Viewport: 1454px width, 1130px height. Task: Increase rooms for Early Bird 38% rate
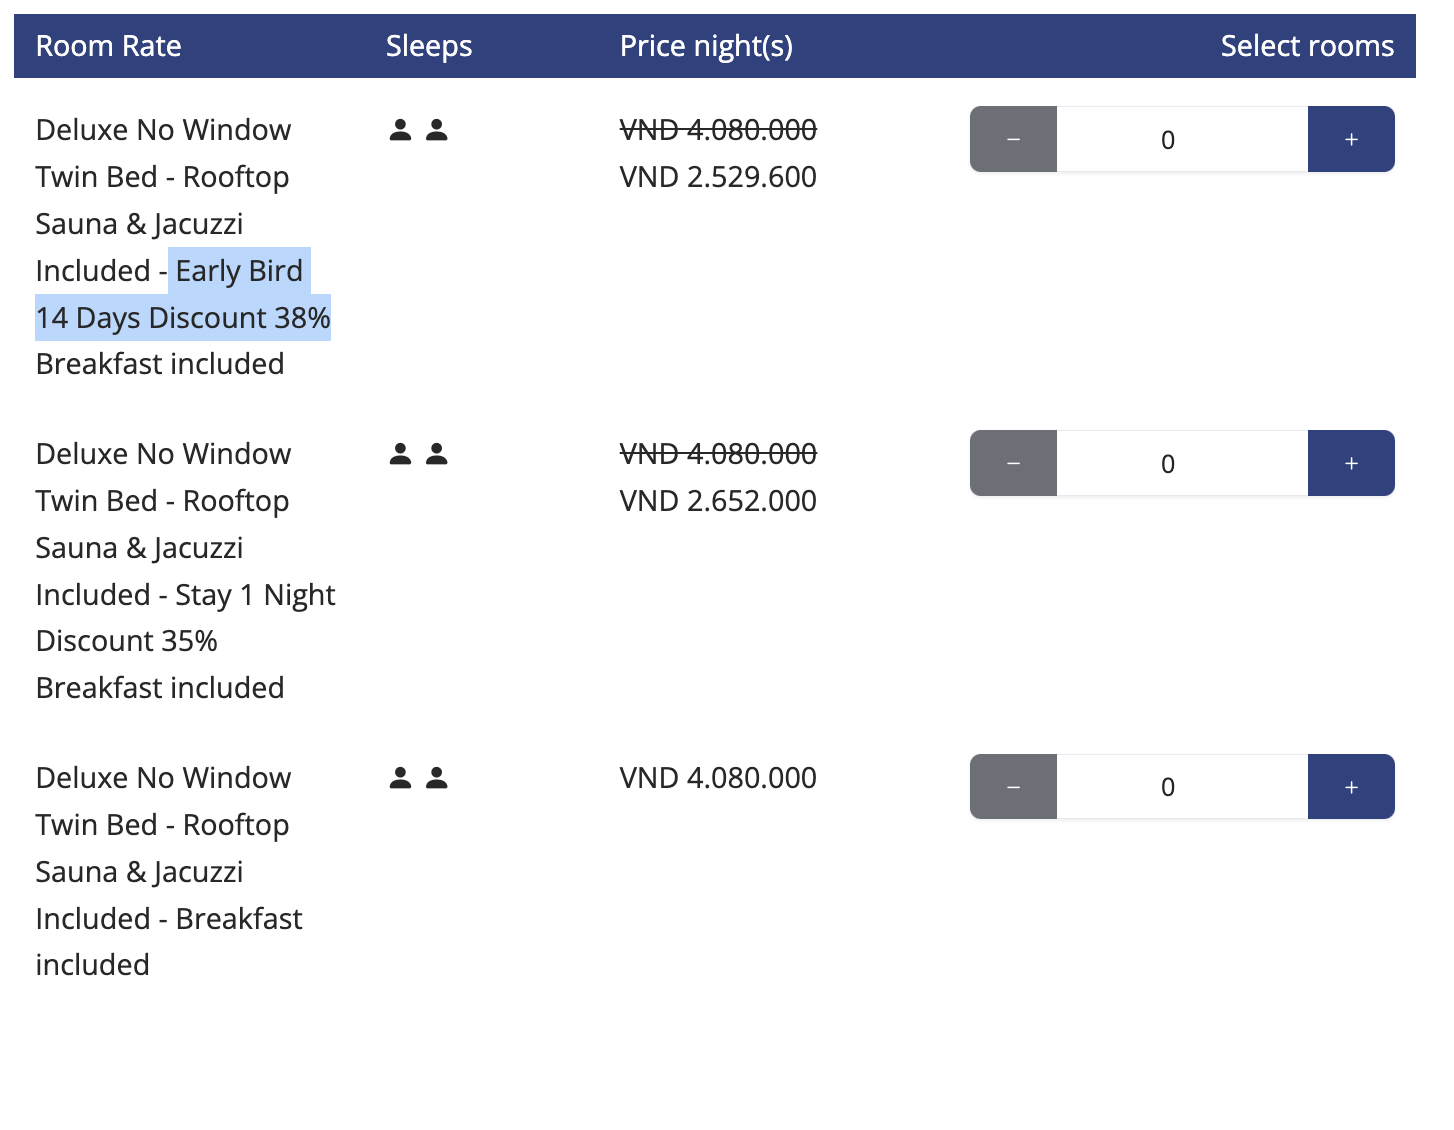click(1351, 139)
